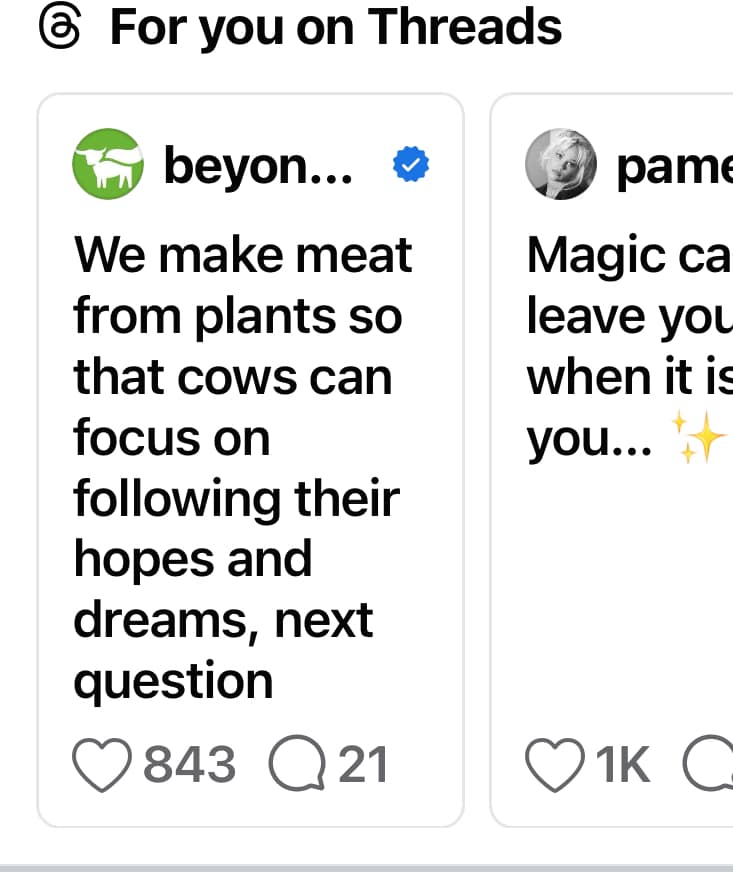Screen dimensions: 733x872
Task: Like the post with 1K likes
Action: click(555, 766)
